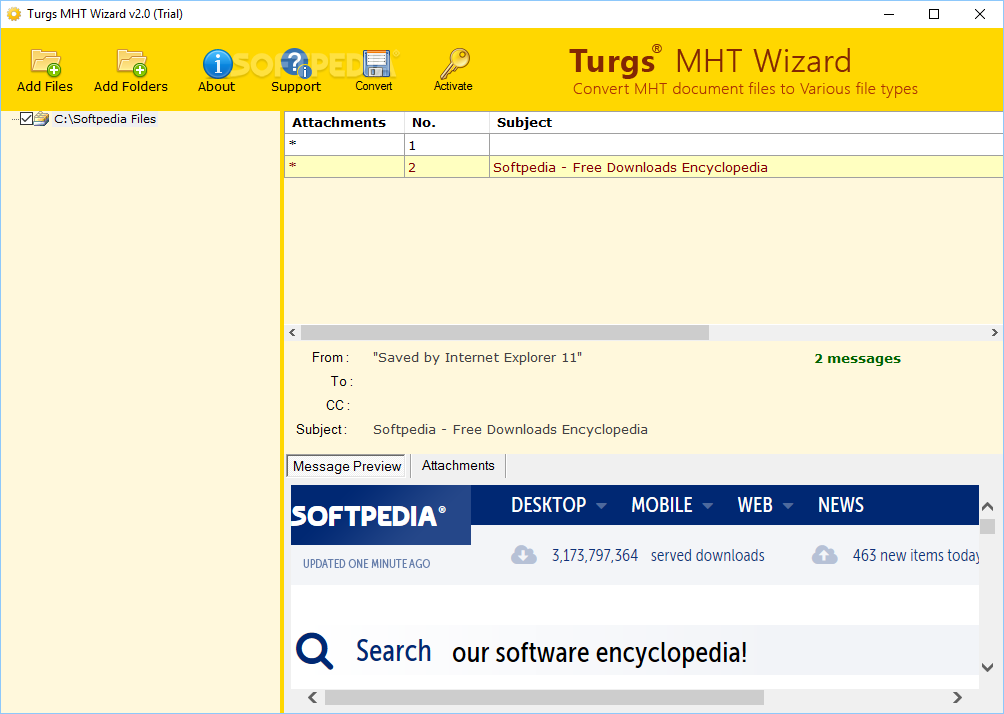Click the search magnifier icon in preview
This screenshot has width=1004, height=714.
(x=314, y=651)
